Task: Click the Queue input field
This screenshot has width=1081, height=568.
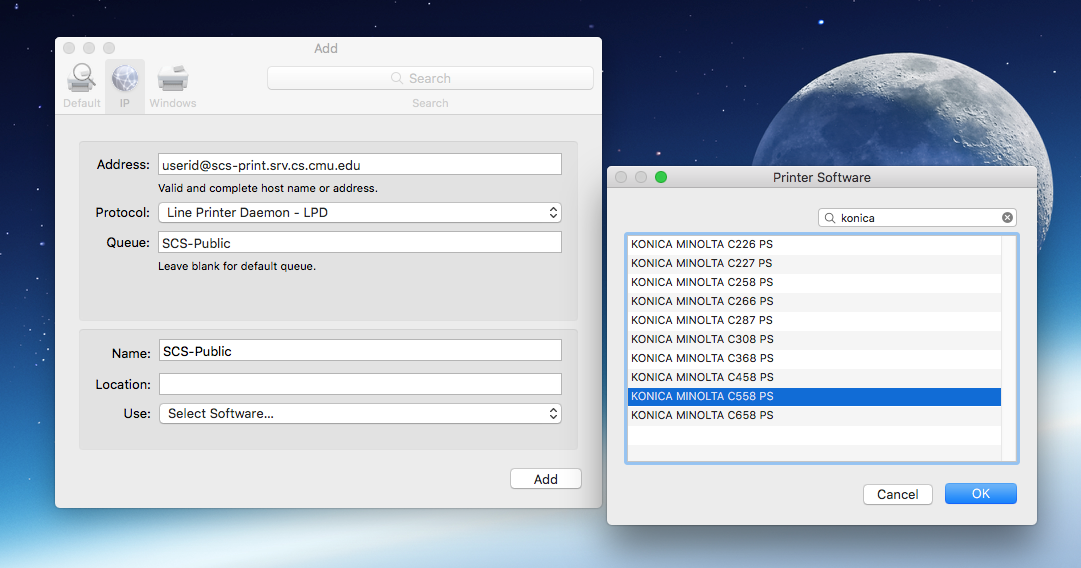Action: (x=359, y=242)
